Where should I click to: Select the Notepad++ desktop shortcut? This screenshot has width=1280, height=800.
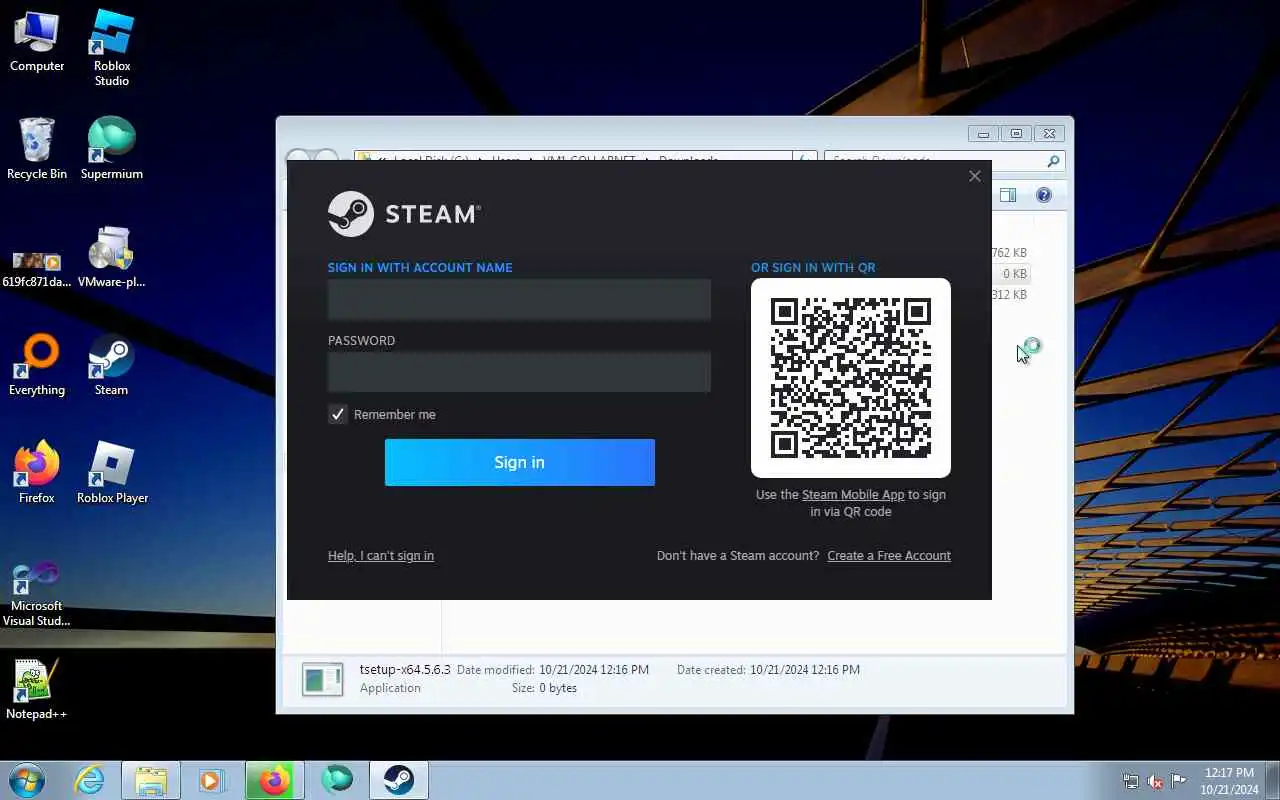click(37, 690)
